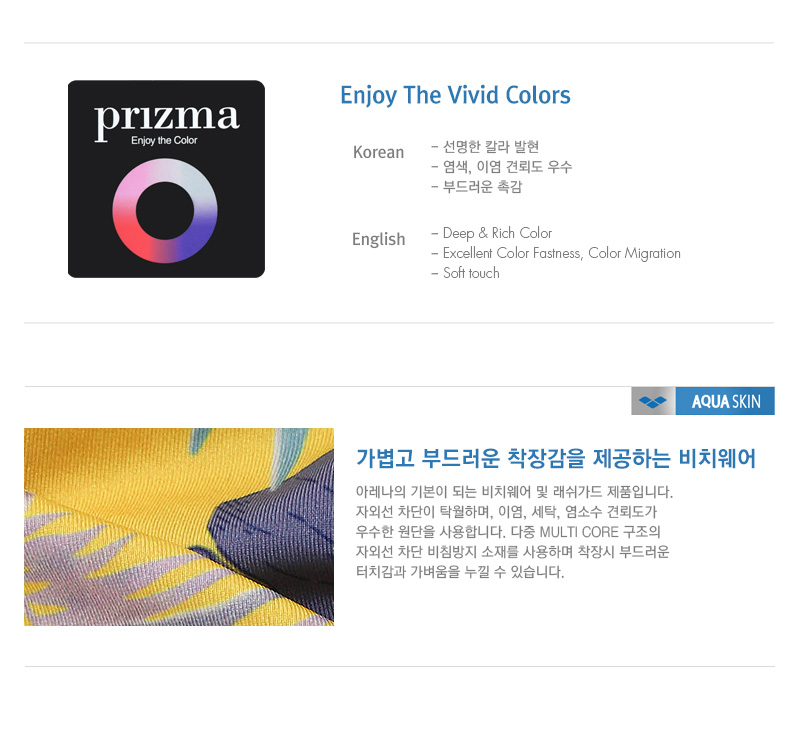Click the 'Soft touch' text line
Image resolution: width=800 pixels, height=732 pixels.
click(x=465, y=273)
